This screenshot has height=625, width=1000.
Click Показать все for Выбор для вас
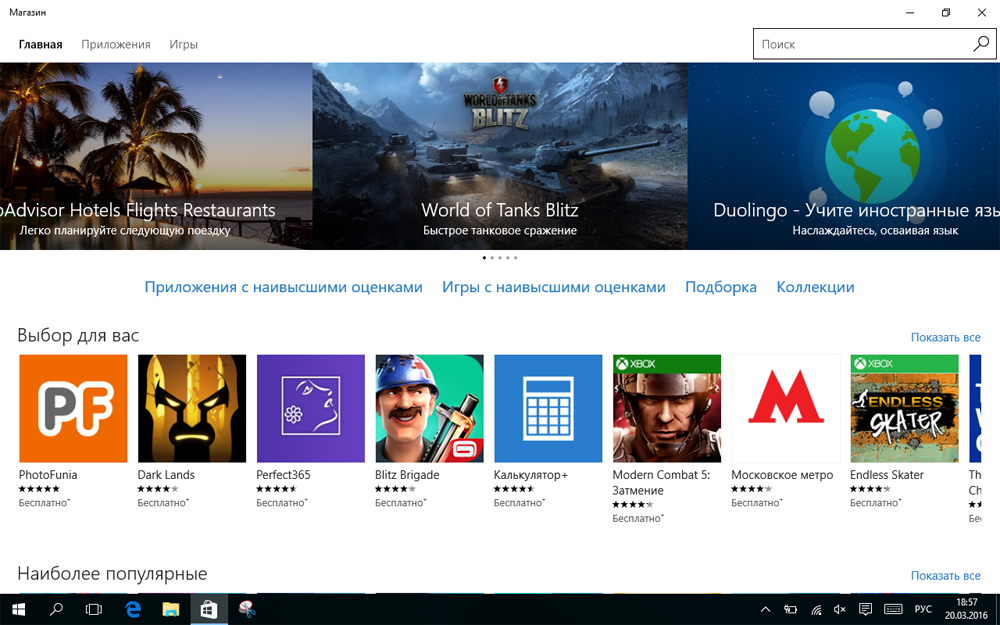click(x=945, y=337)
